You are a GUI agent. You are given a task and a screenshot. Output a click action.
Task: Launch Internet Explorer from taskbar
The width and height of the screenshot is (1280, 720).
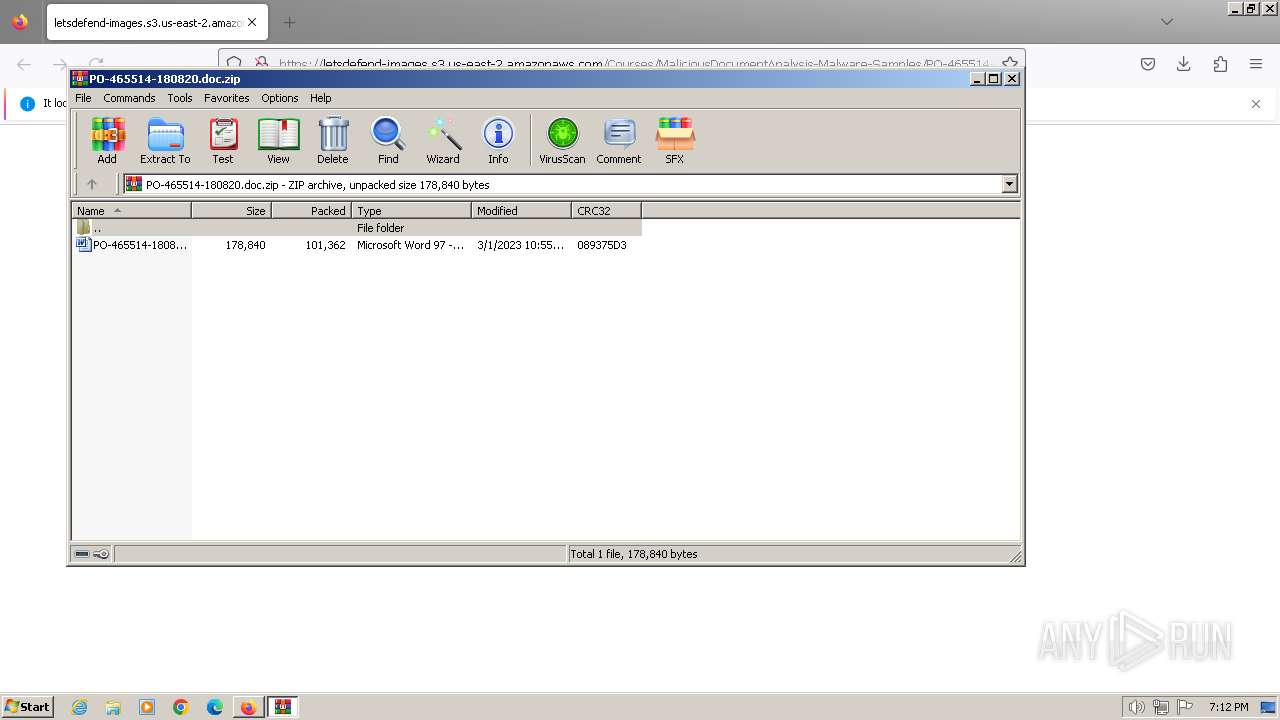[x=79, y=707]
